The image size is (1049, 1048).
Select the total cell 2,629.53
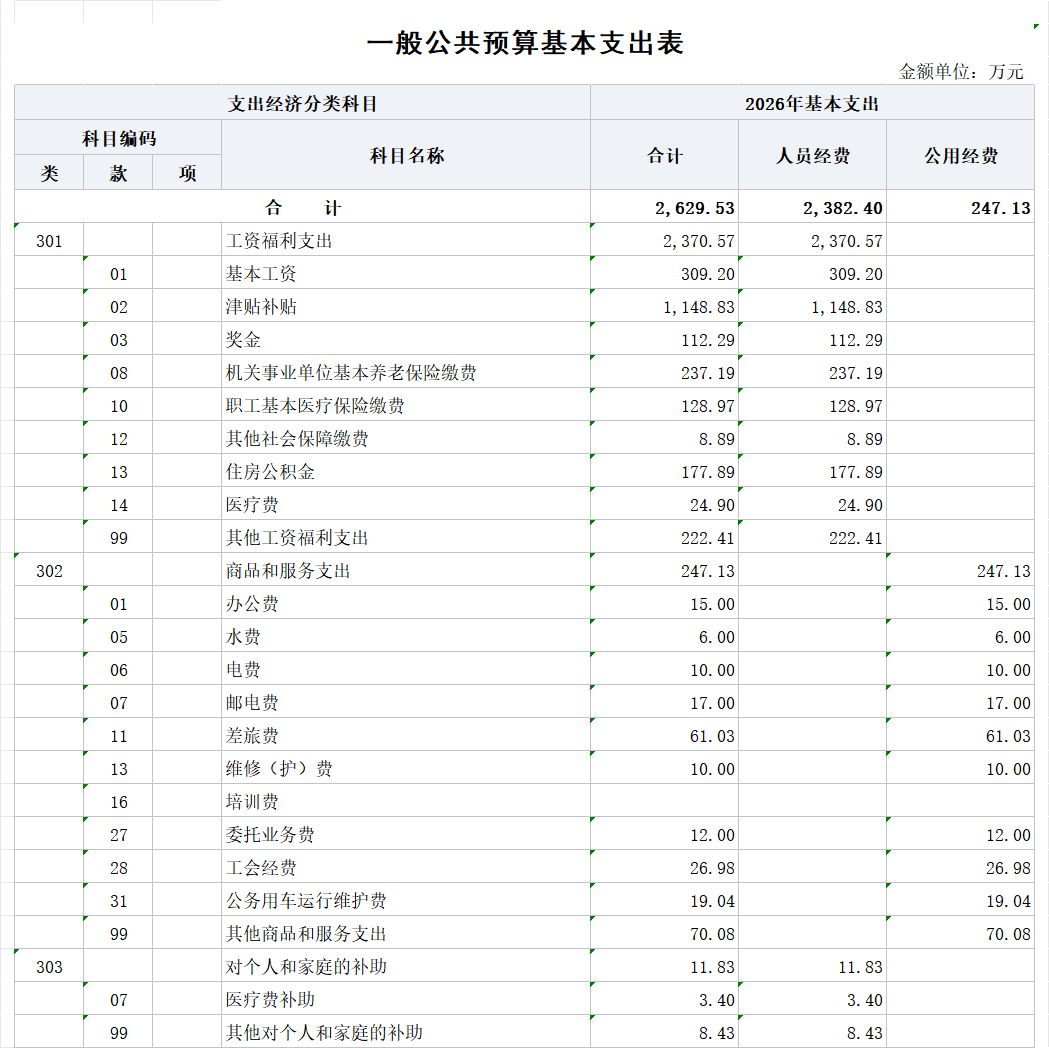[664, 207]
